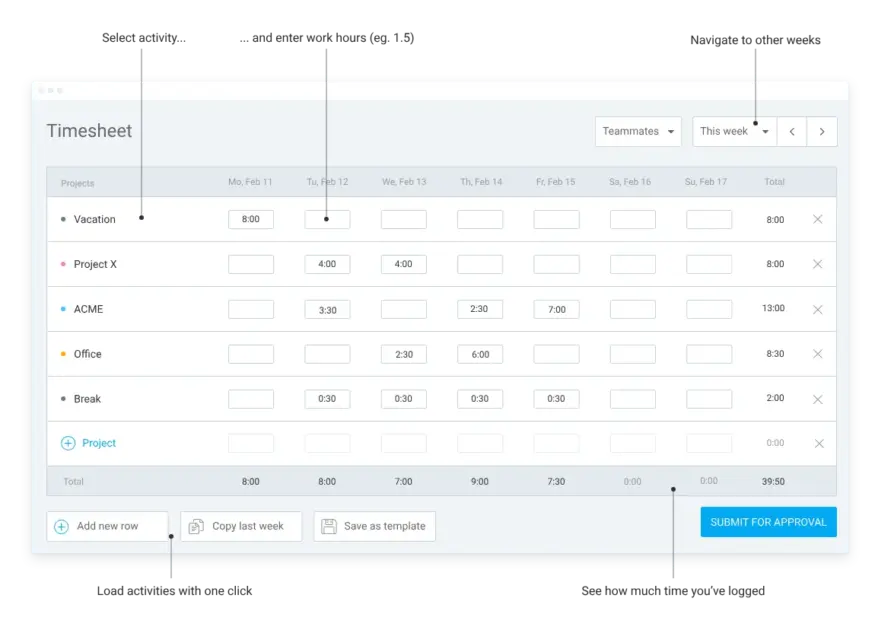Remove the Project X row with its X icon
Image resolution: width=875 pixels, height=630 pixels.
818,264
